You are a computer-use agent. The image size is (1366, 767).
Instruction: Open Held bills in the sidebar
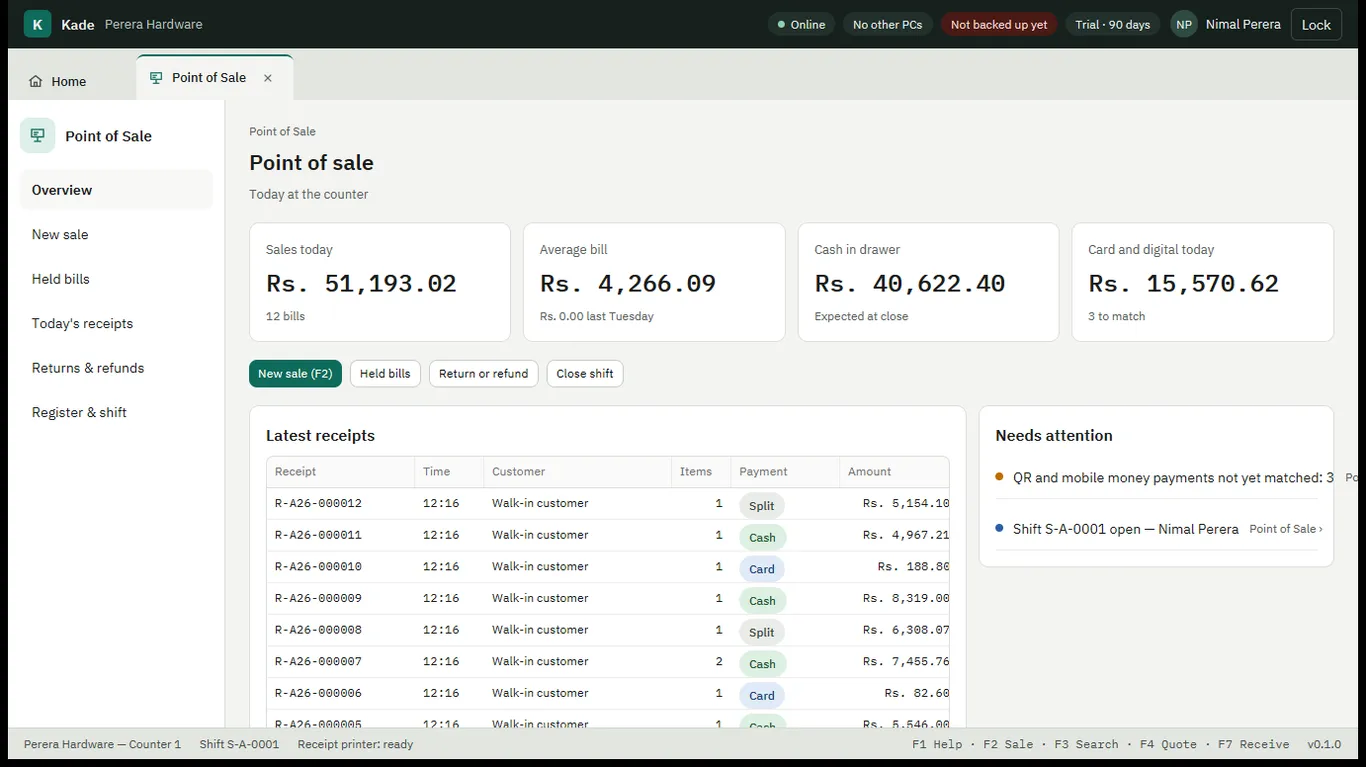click(116, 279)
